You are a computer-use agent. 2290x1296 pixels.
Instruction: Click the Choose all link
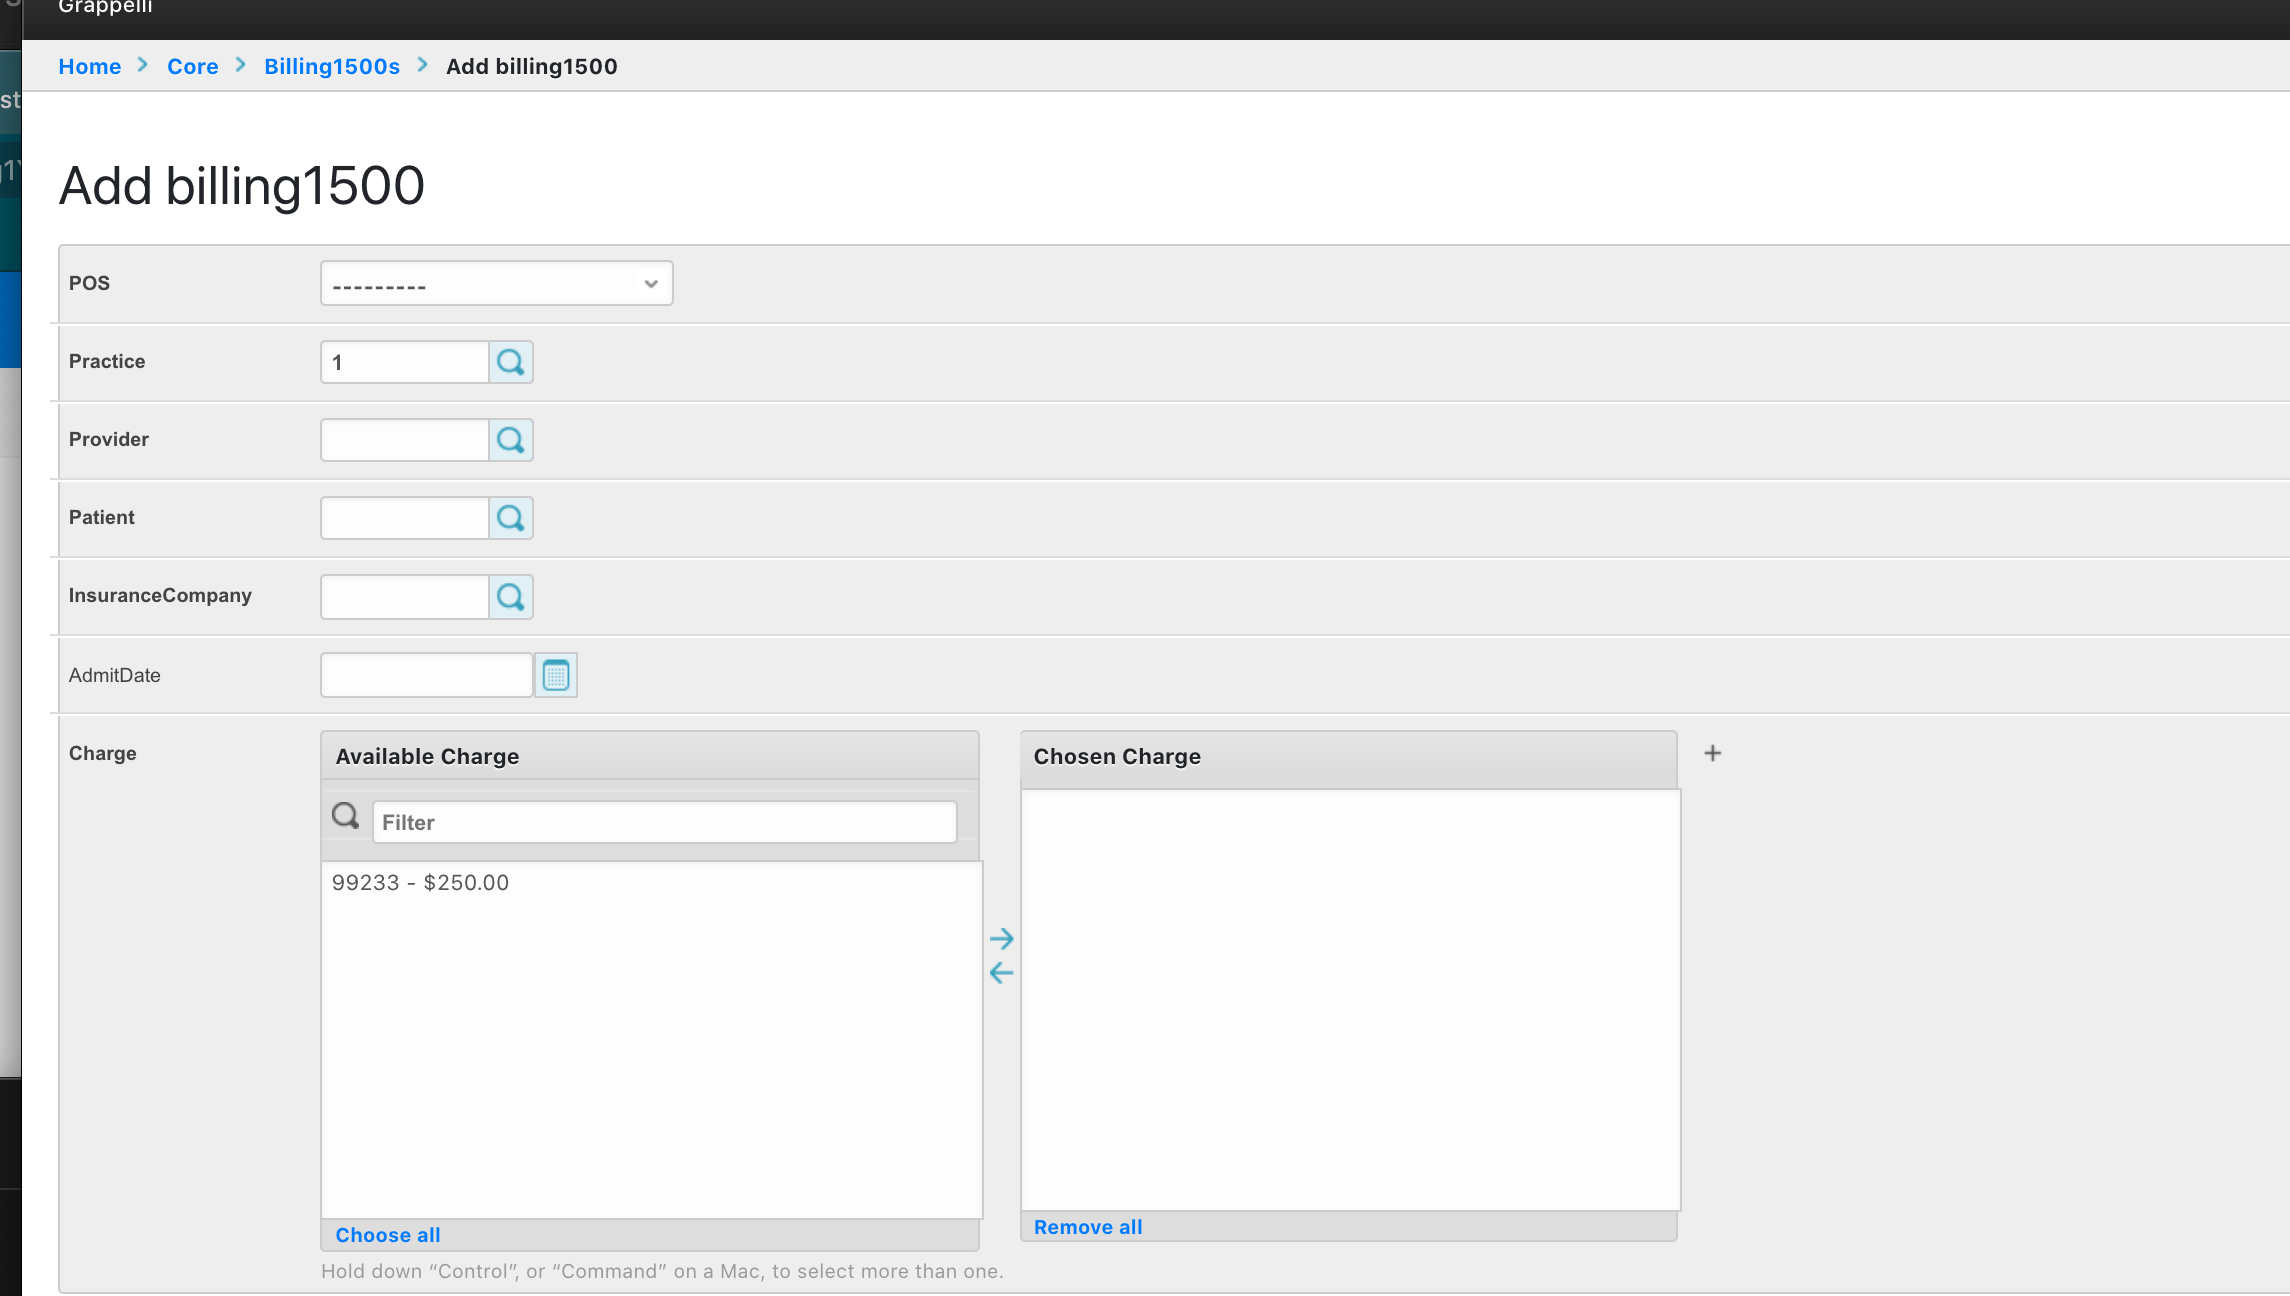pyautogui.click(x=387, y=1234)
